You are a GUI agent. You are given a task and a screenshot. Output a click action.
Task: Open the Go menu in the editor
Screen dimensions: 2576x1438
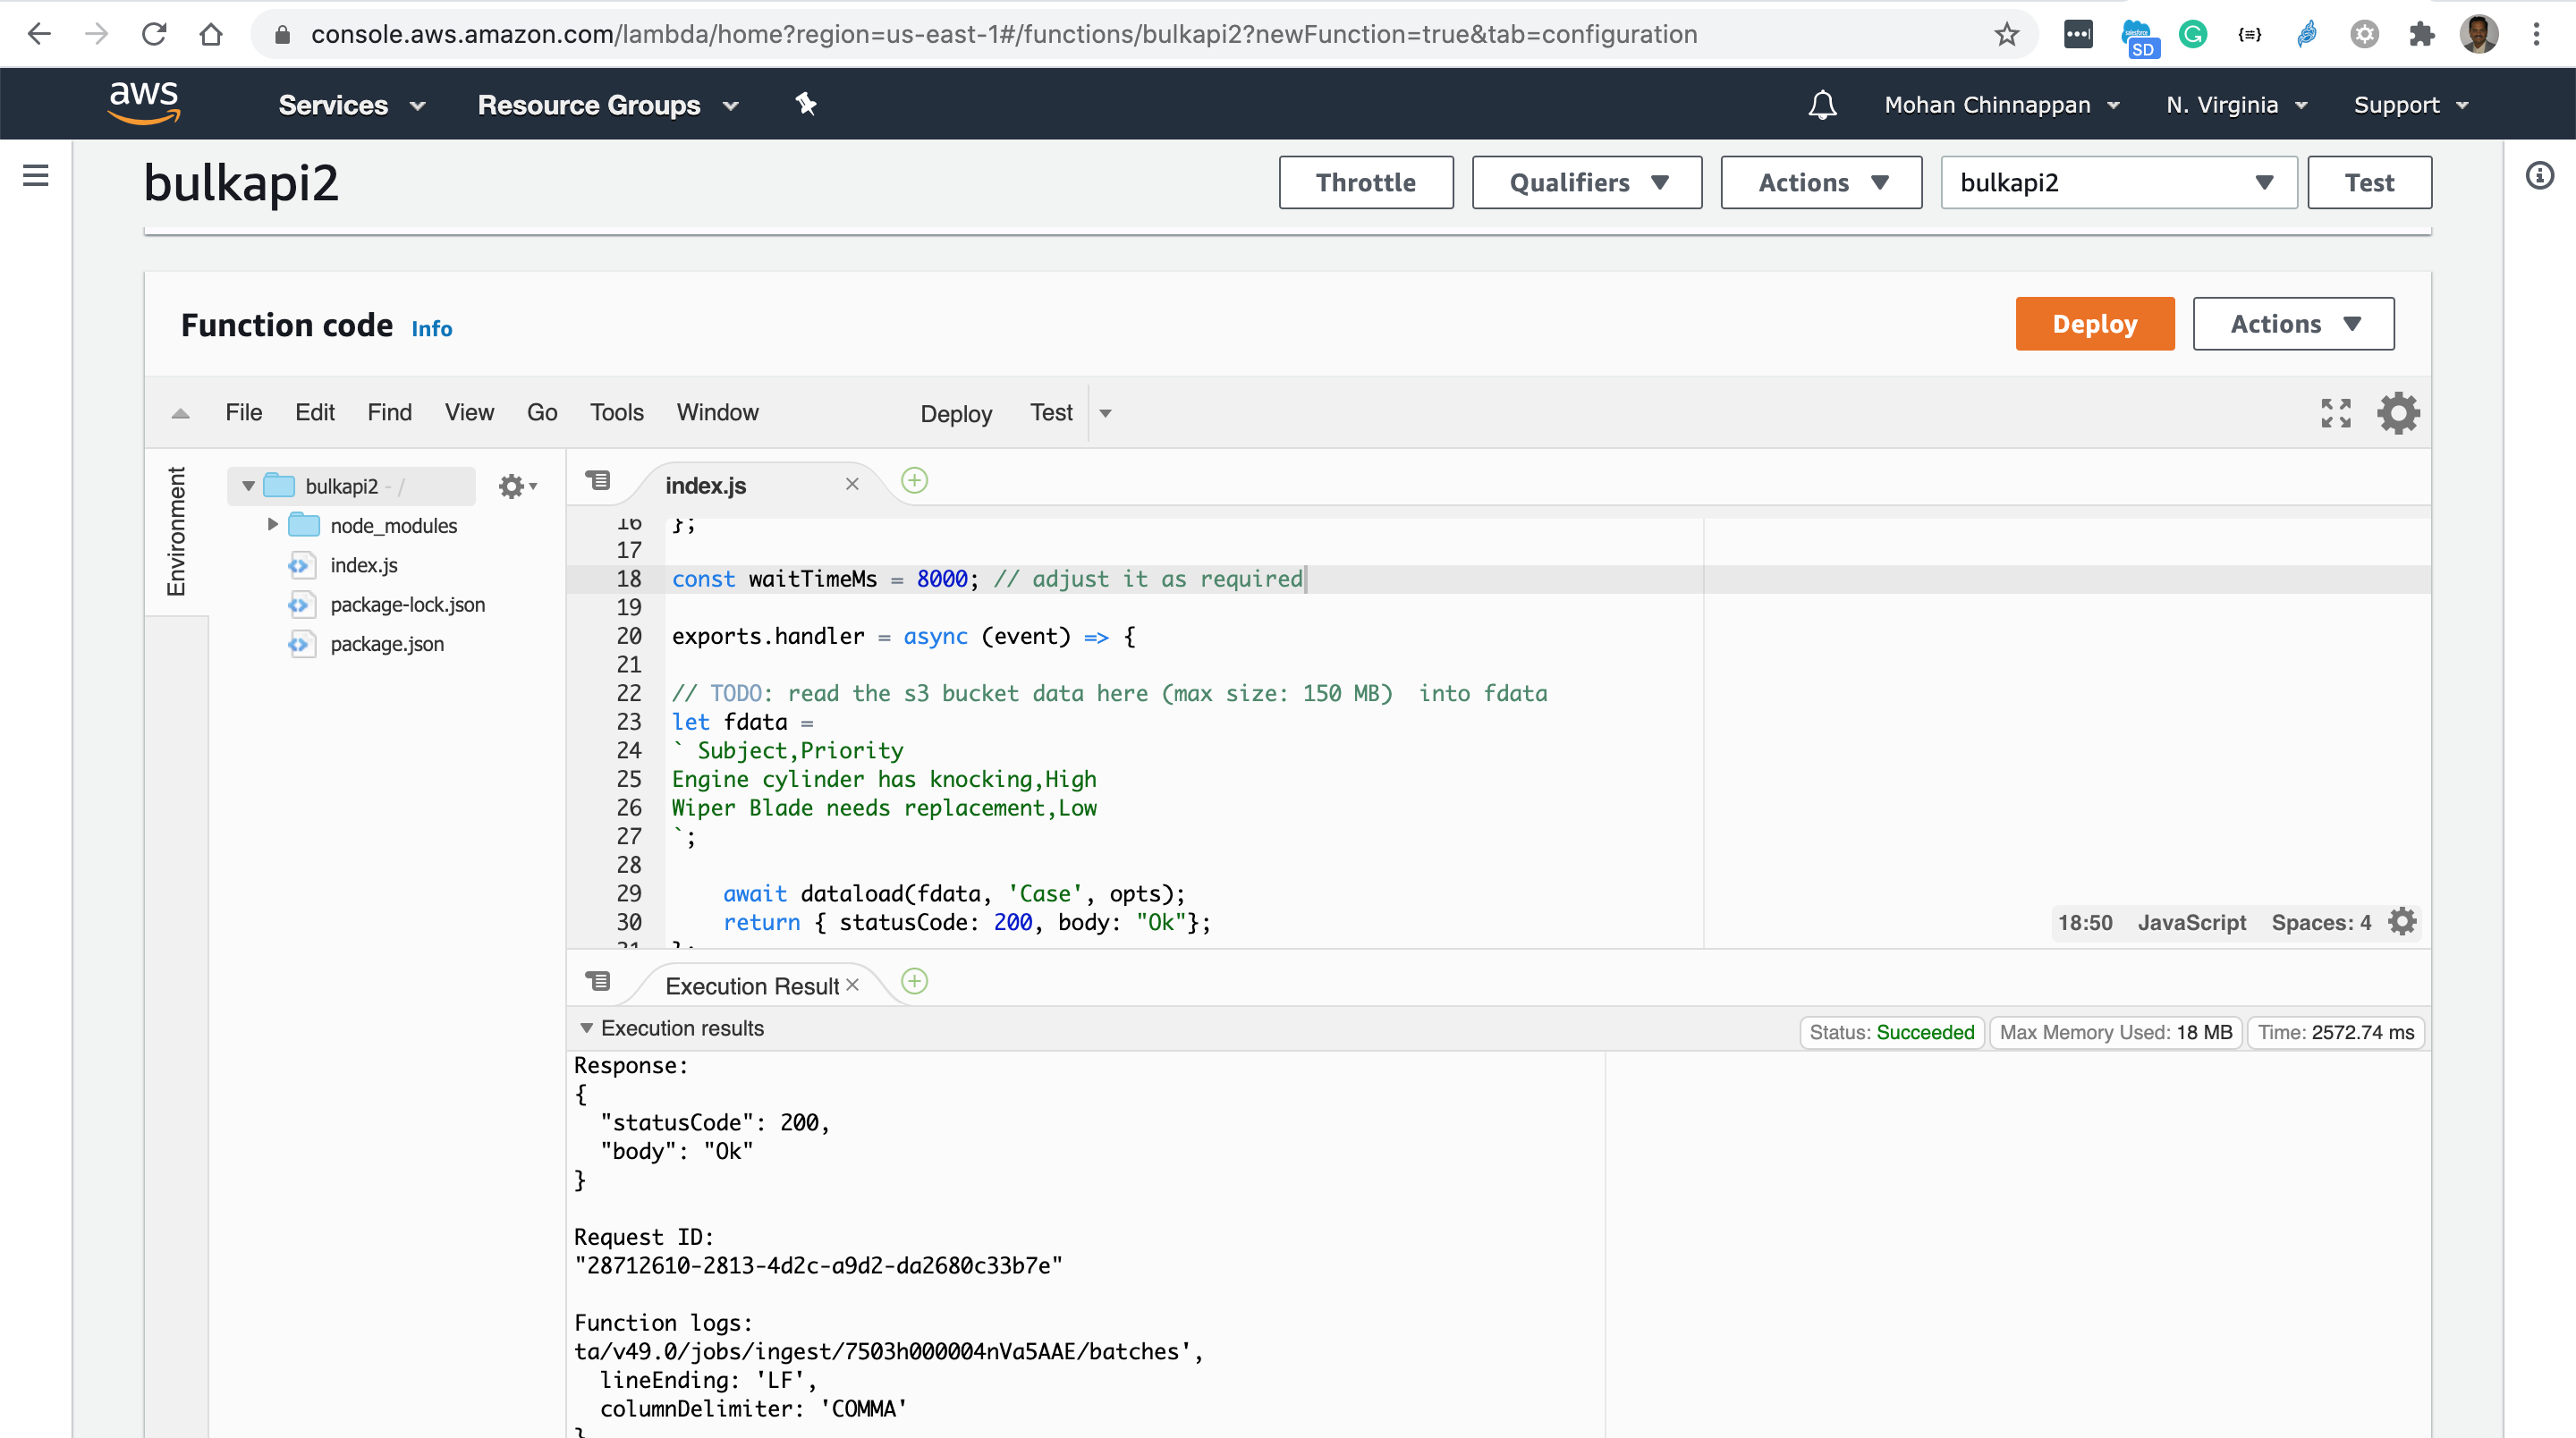coord(542,412)
